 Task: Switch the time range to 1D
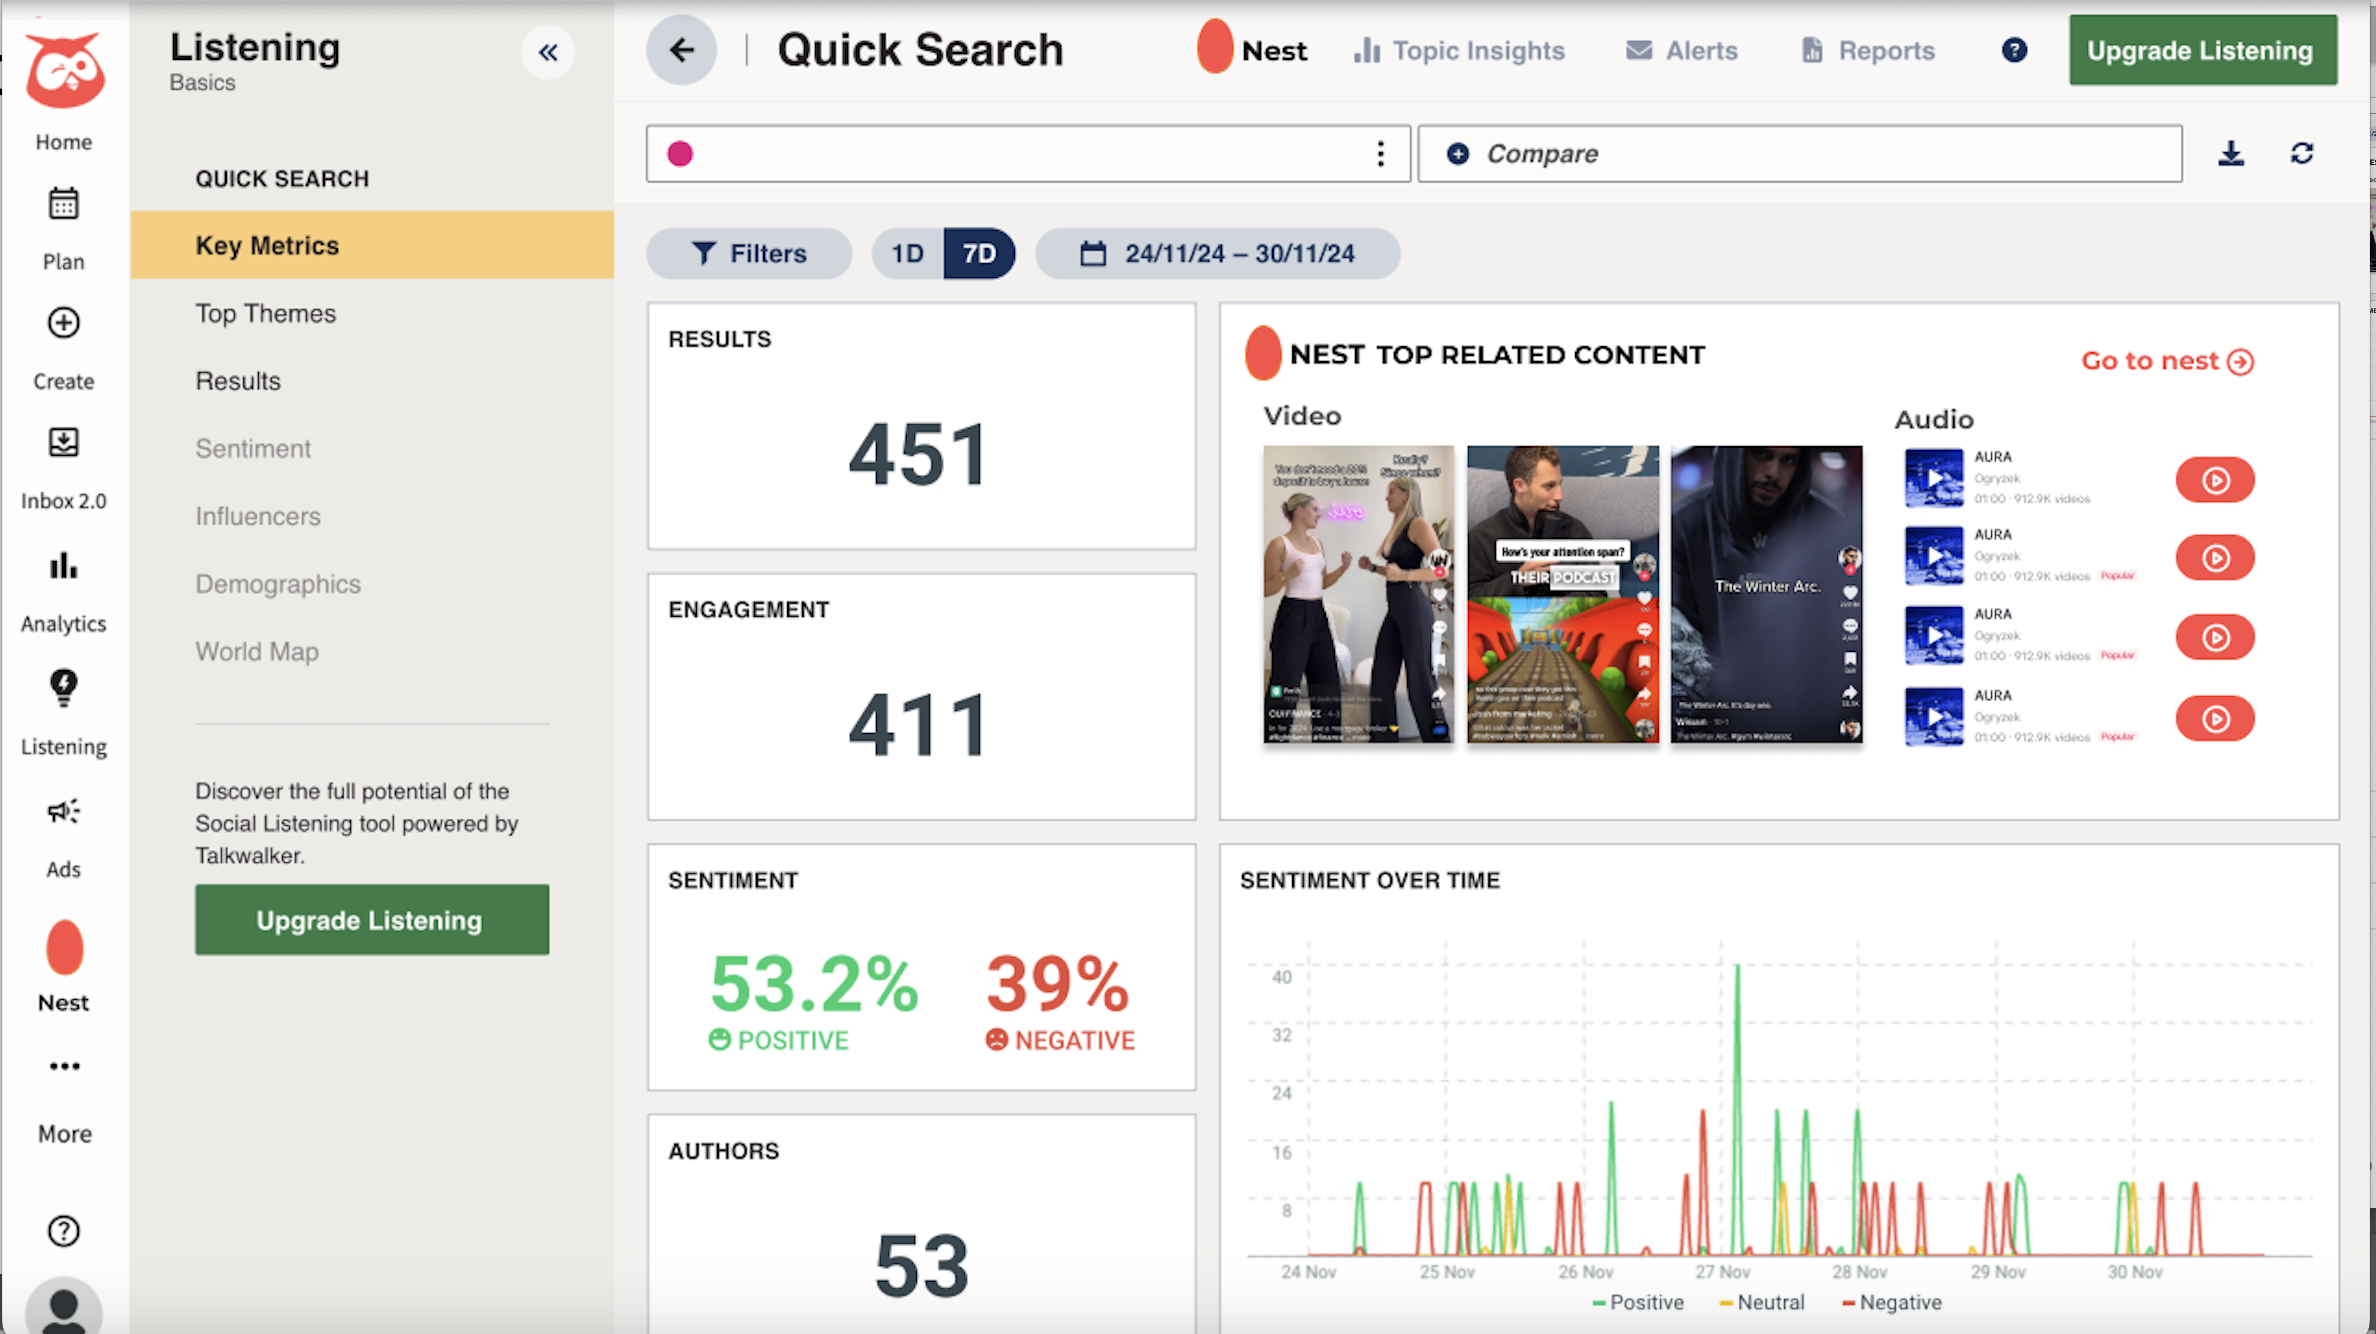[907, 254]
